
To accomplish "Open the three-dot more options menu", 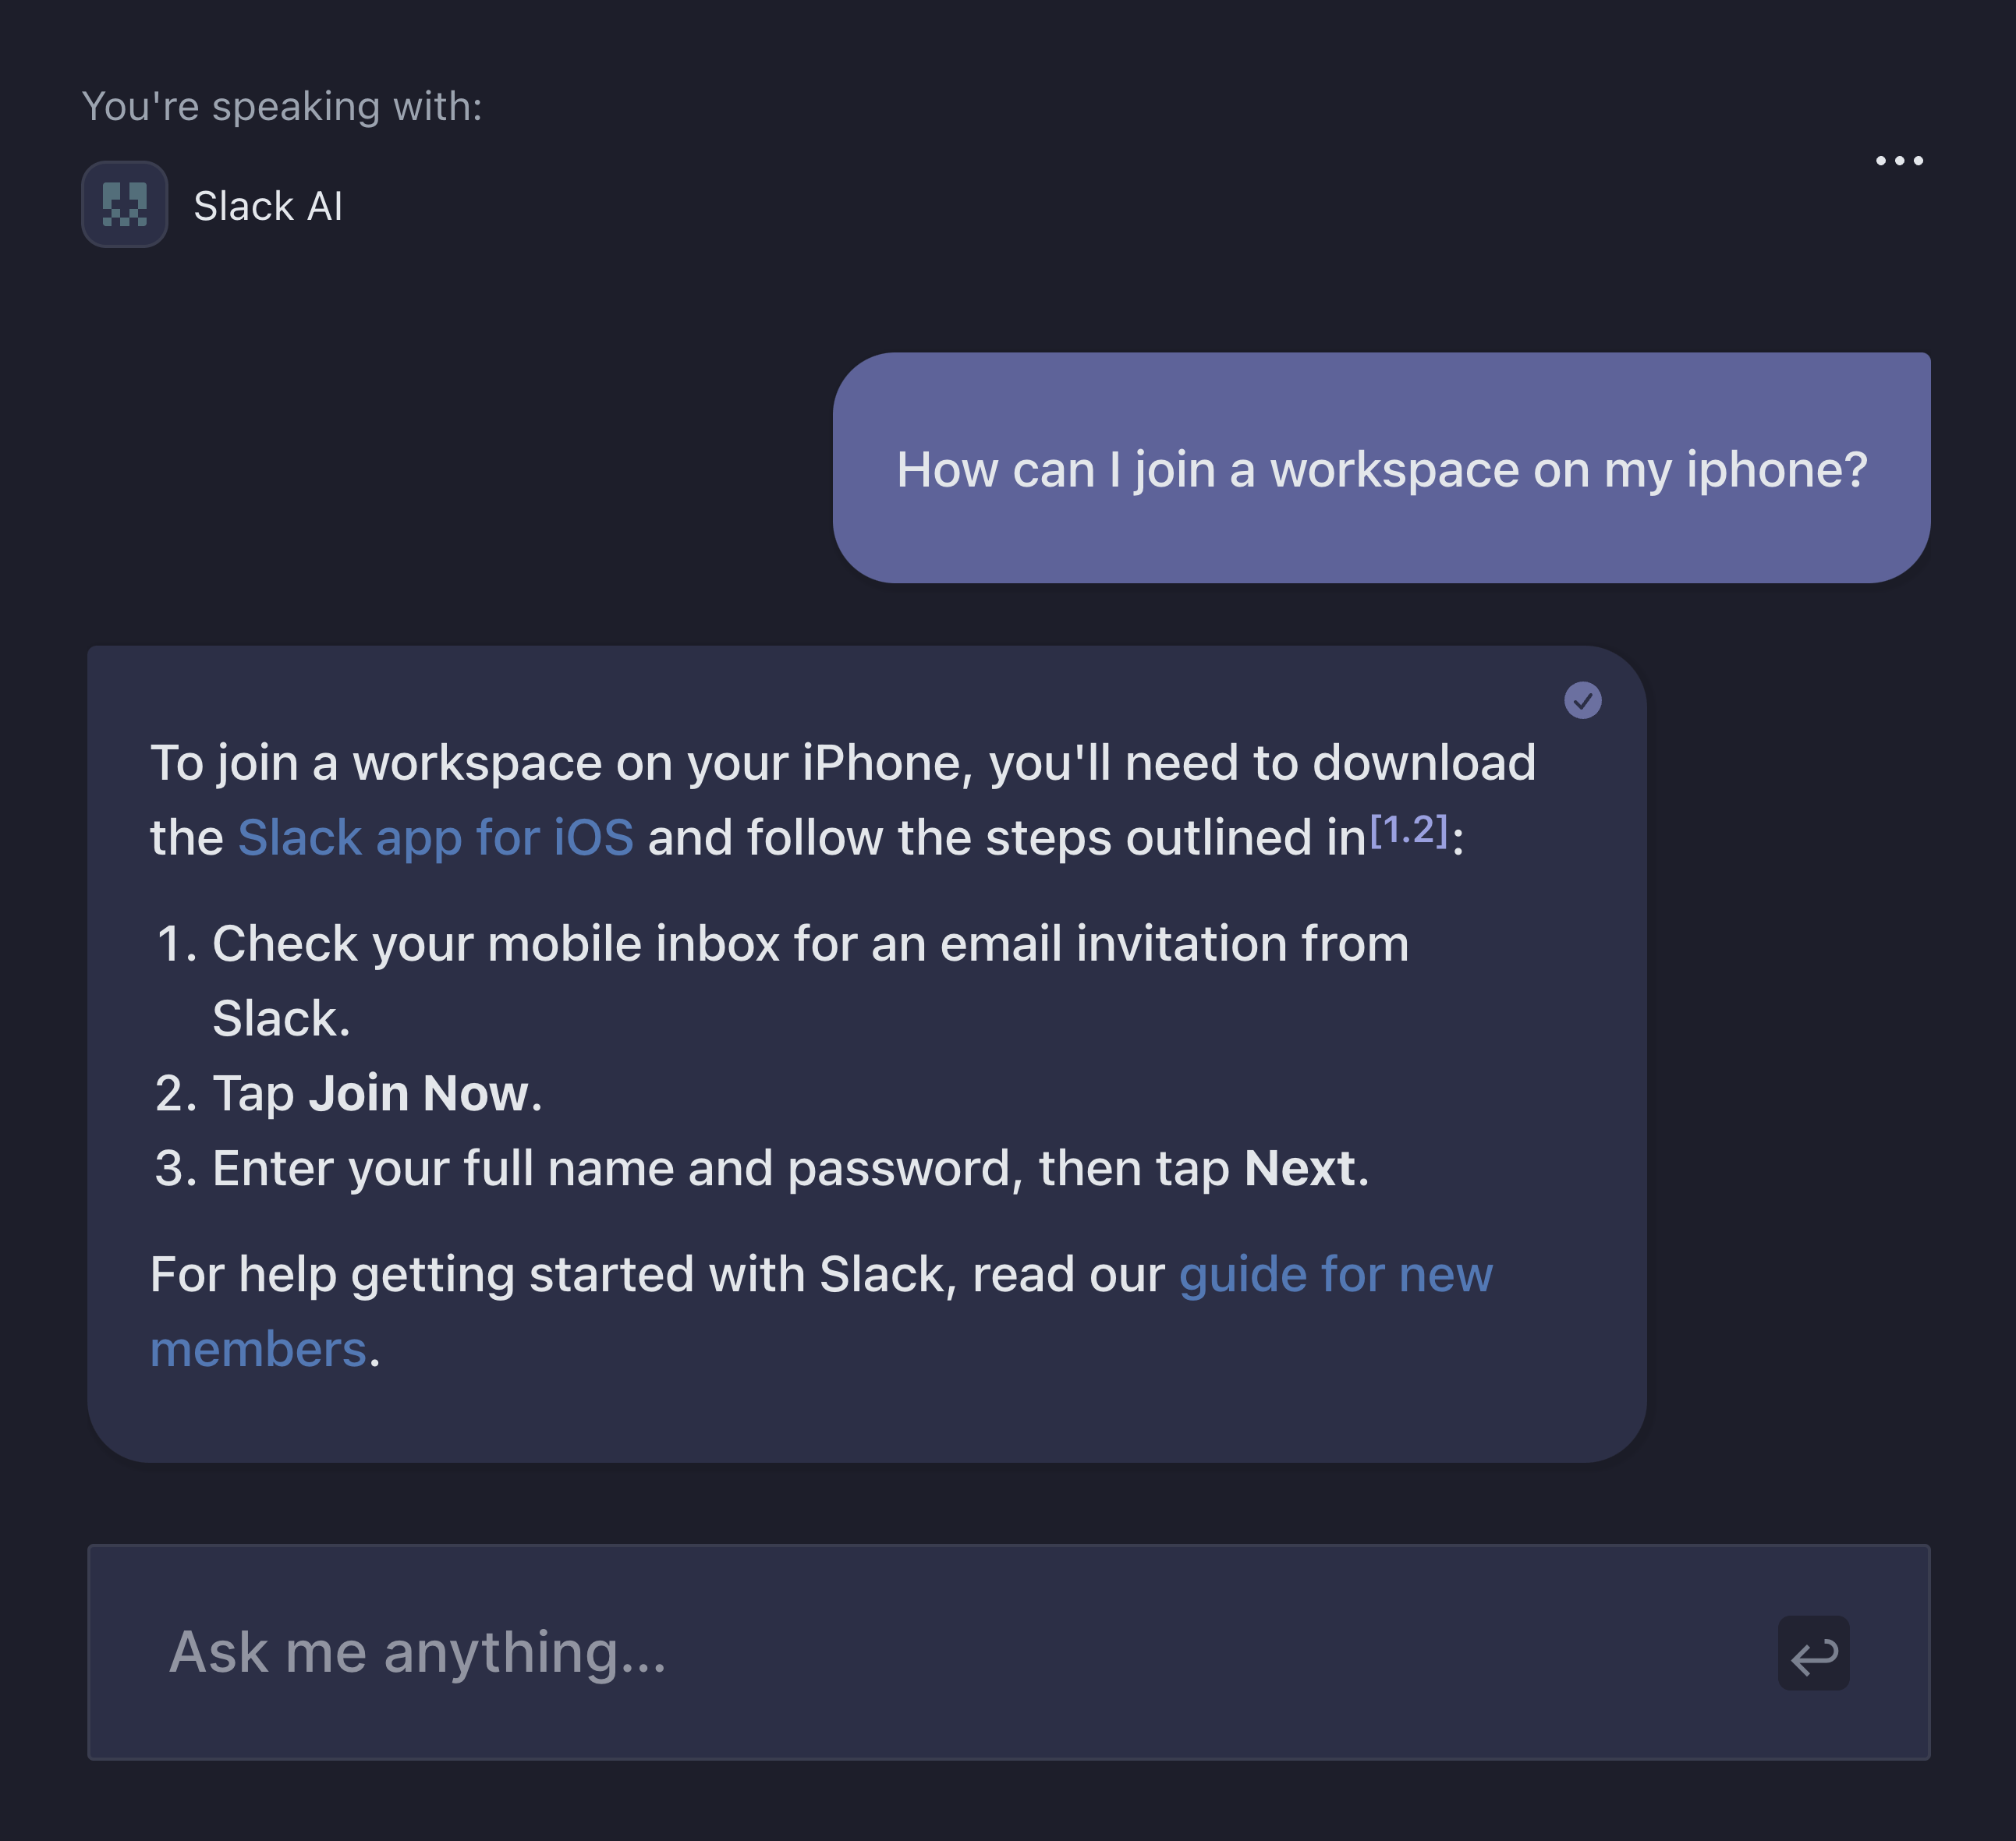I will (x=1898, y=161).
